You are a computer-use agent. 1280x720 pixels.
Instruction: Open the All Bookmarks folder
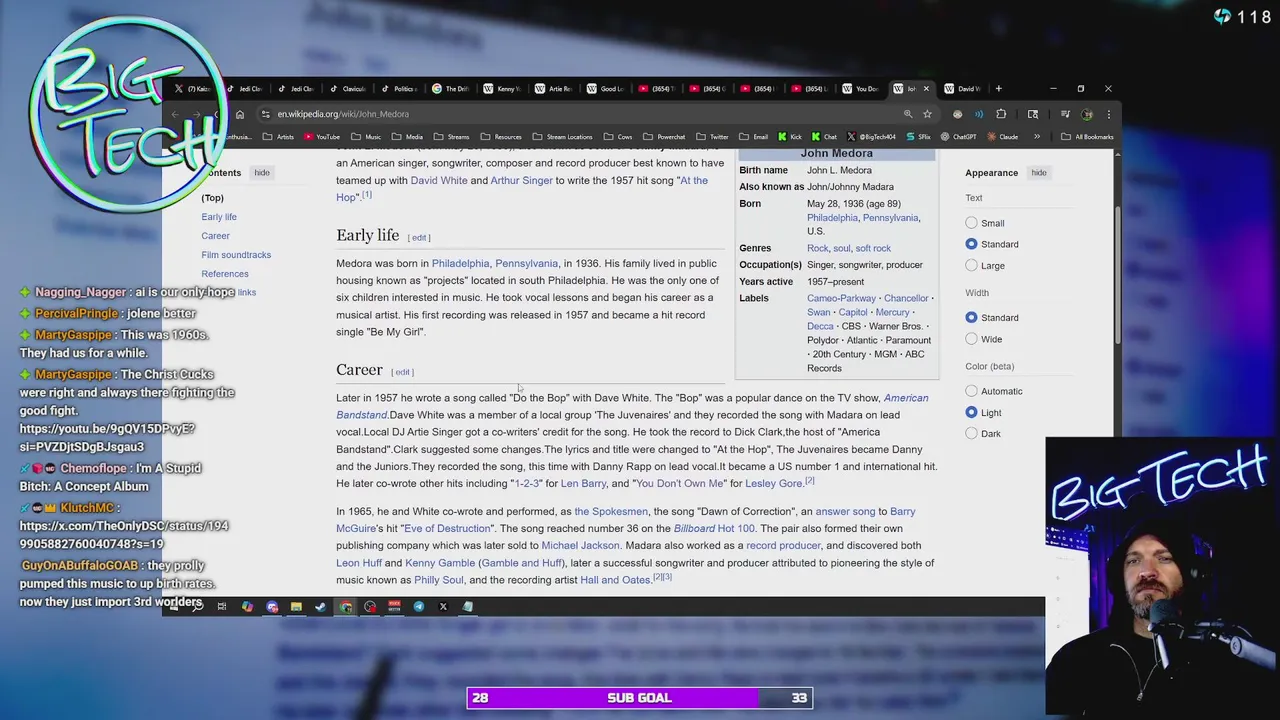pos(1088,137)
